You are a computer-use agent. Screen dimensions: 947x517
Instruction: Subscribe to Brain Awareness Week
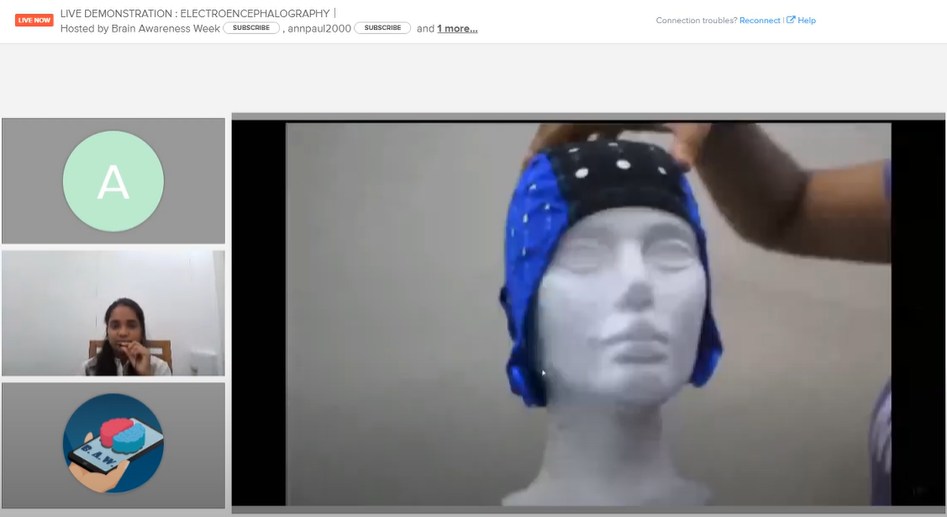251,28
